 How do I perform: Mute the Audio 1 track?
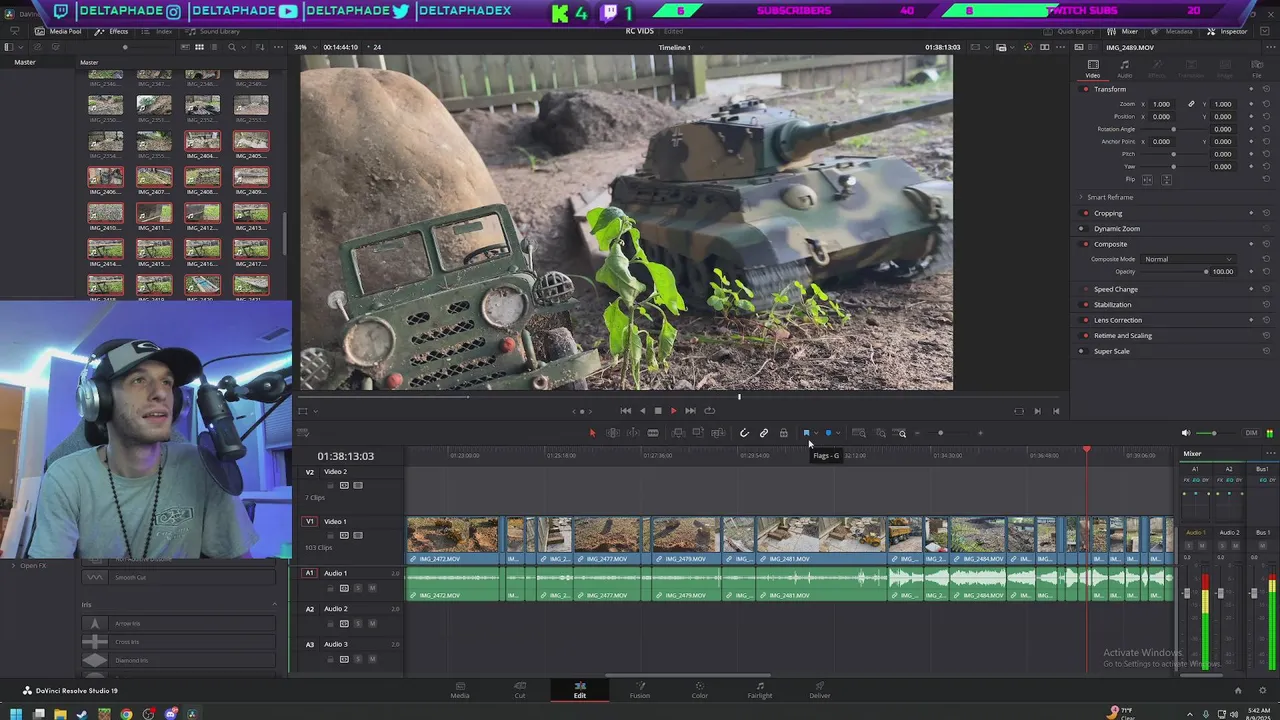(x=372, y=588)
